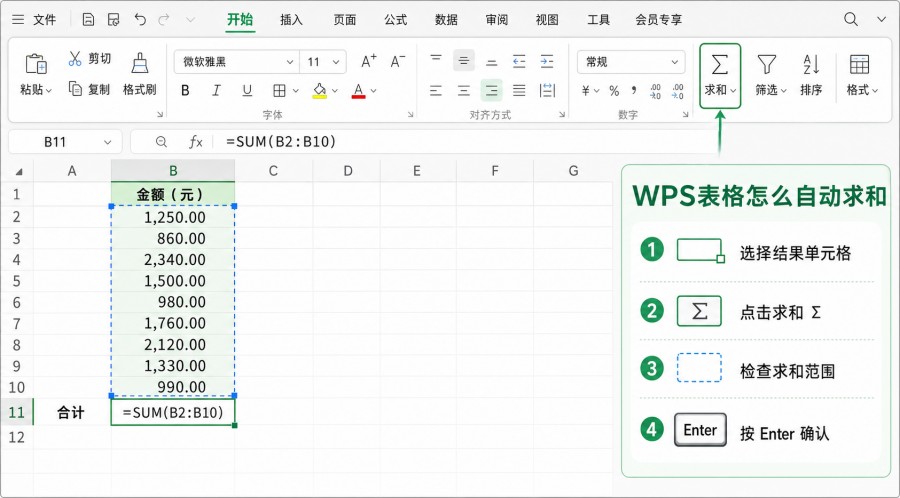The image size is (900, 498).
Task: Open the 审阅 tab
Action: pos(496,20)
